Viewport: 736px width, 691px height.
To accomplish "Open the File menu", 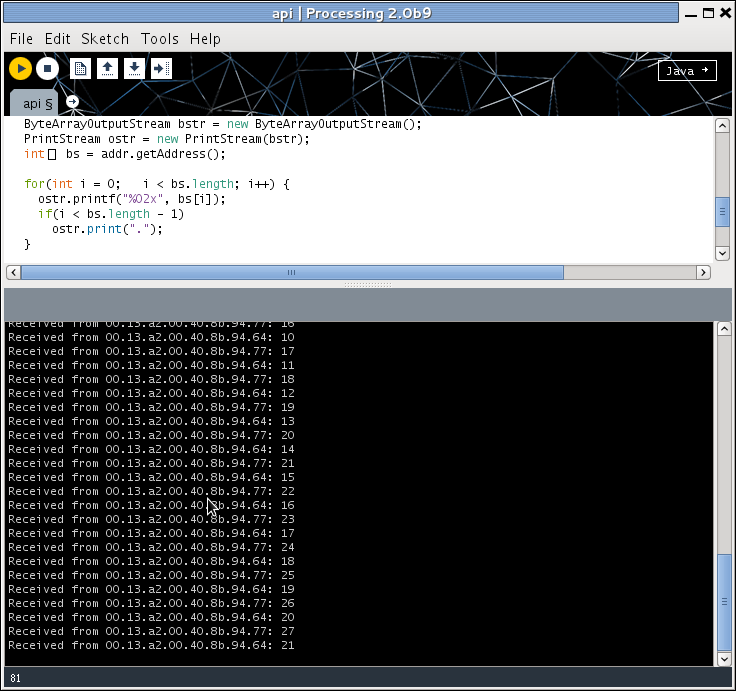I will click(22, 39).
